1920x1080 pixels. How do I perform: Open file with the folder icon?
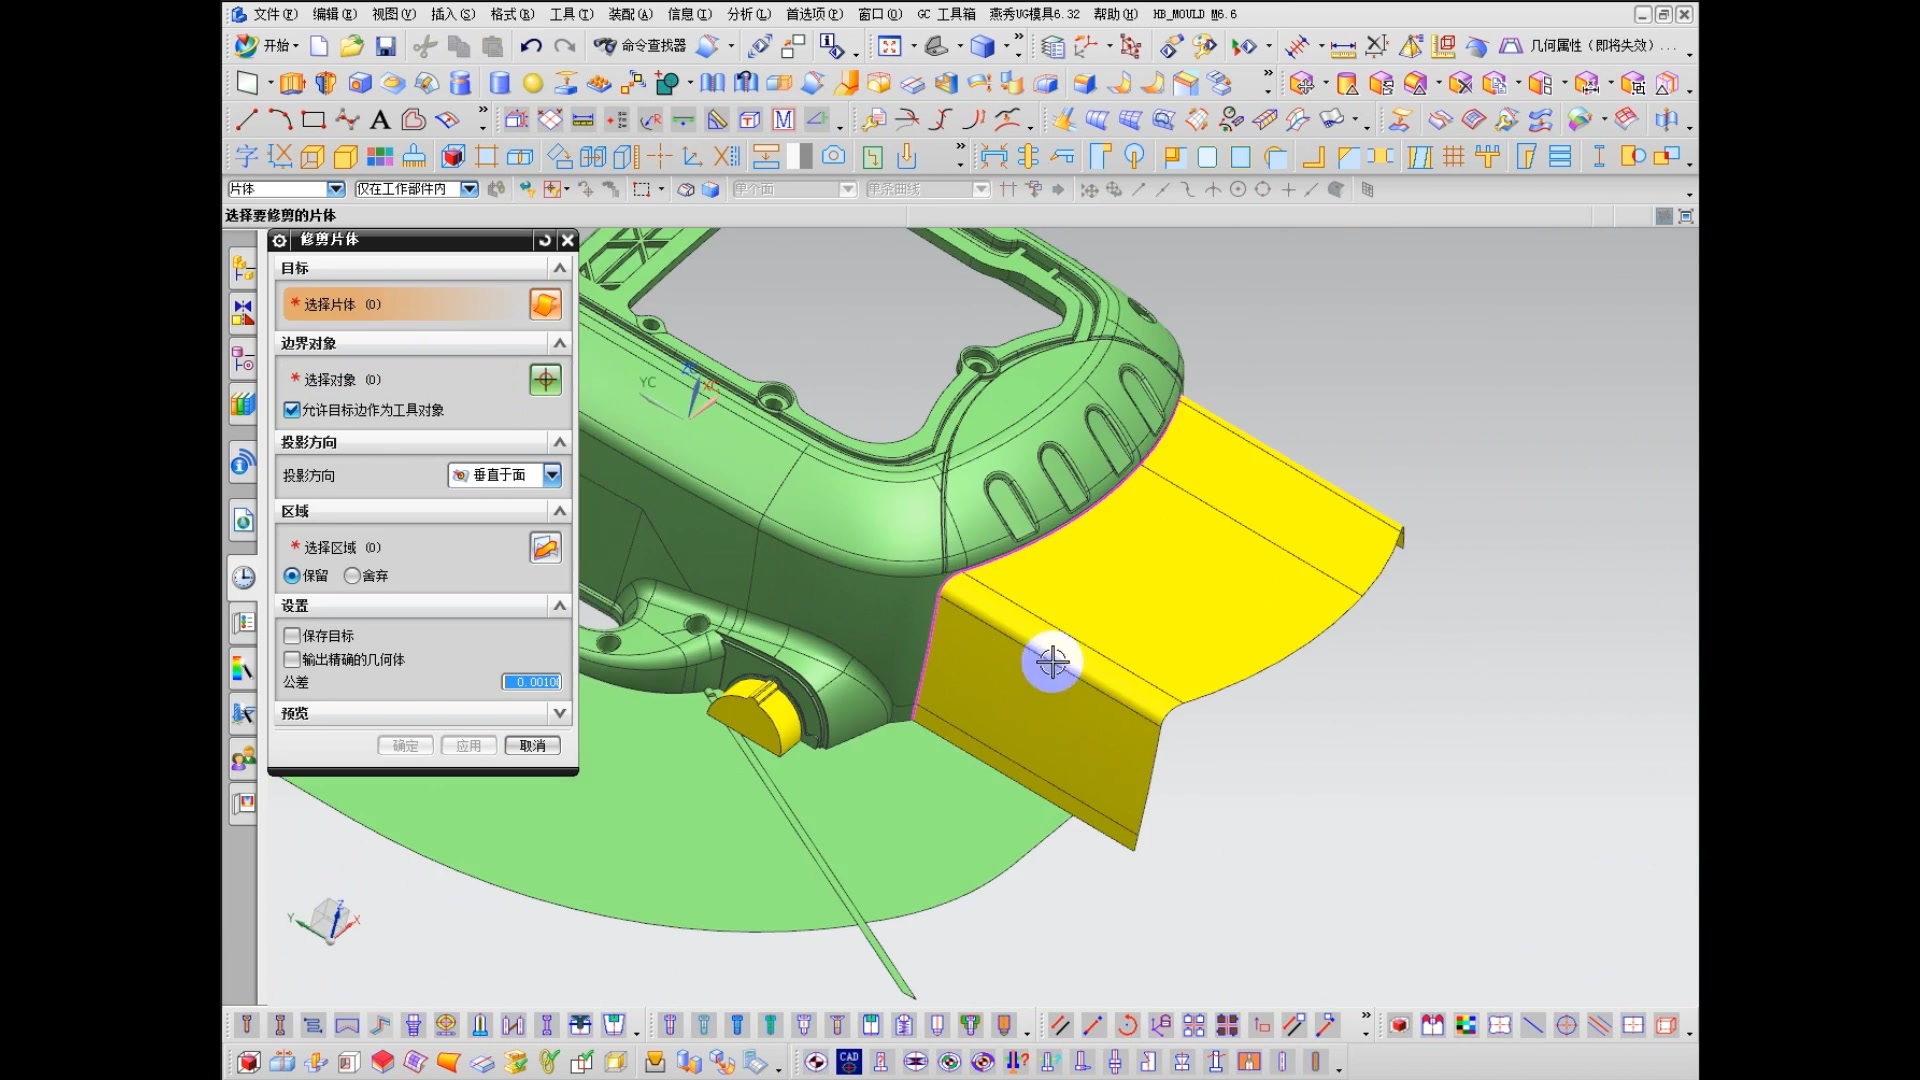click(x=351, y=46)
